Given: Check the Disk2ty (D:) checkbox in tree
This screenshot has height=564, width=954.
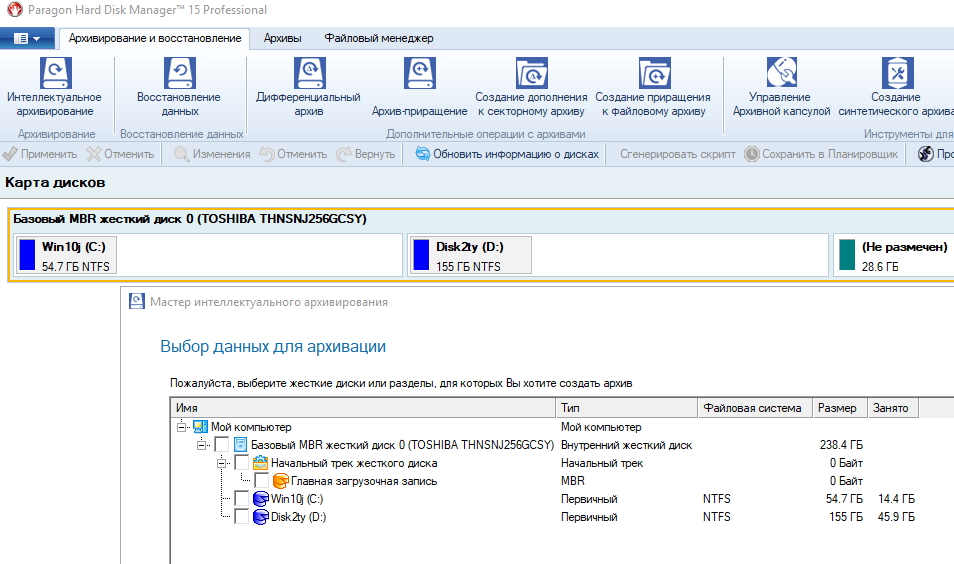Looking at the screenshot, I should (x=242, y=517).
